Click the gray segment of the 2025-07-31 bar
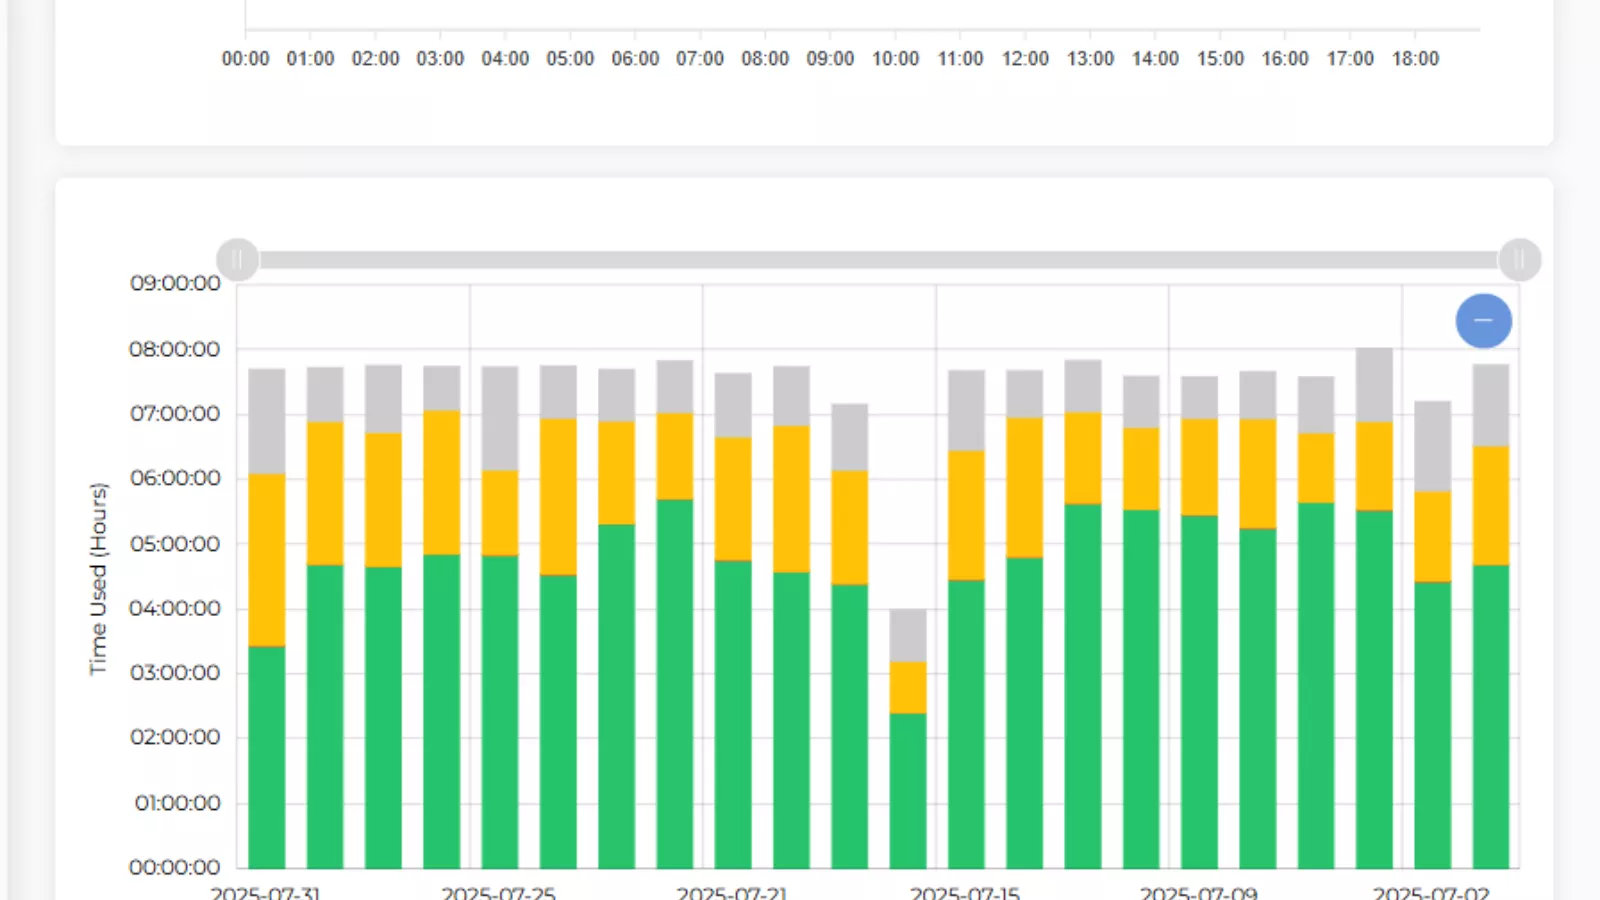The image size is (1600, 900). coord(267,420)
